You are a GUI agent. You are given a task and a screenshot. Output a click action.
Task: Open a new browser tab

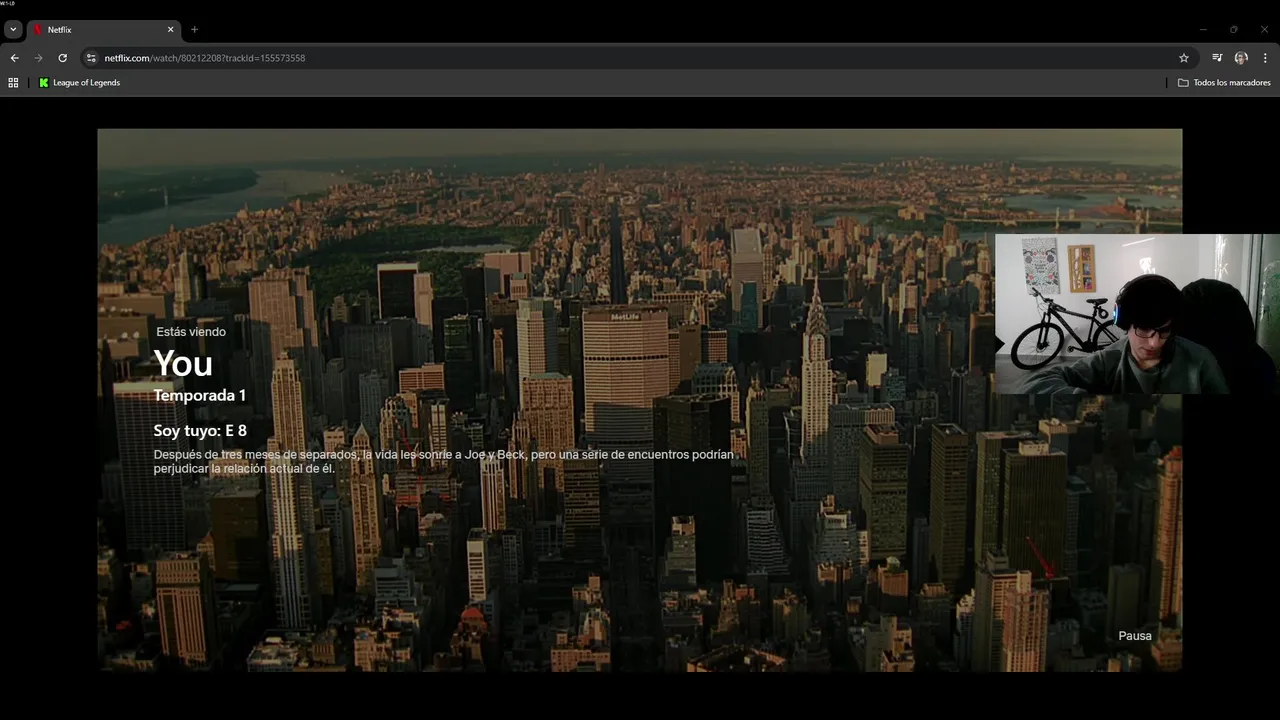click(194, 30)
